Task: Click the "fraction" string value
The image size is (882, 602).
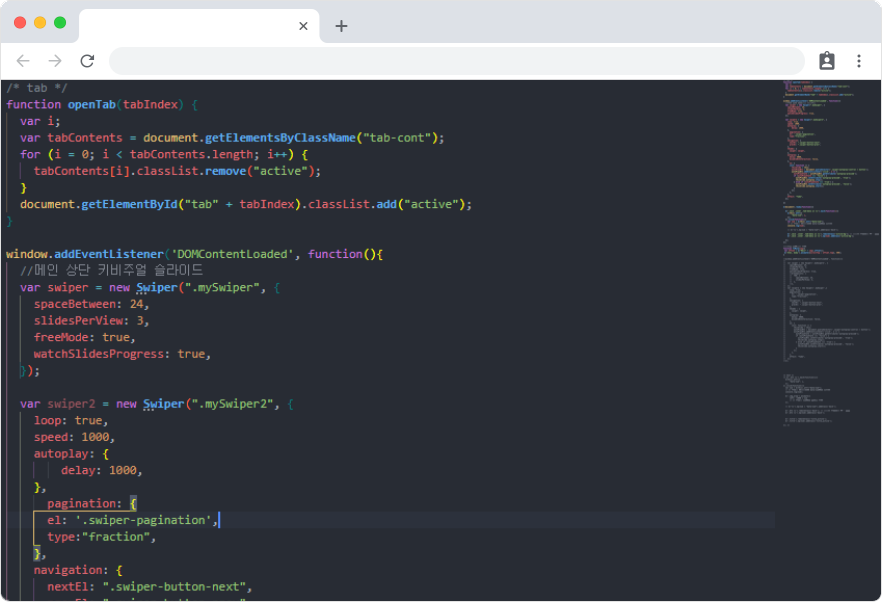Action: point(116,537)
